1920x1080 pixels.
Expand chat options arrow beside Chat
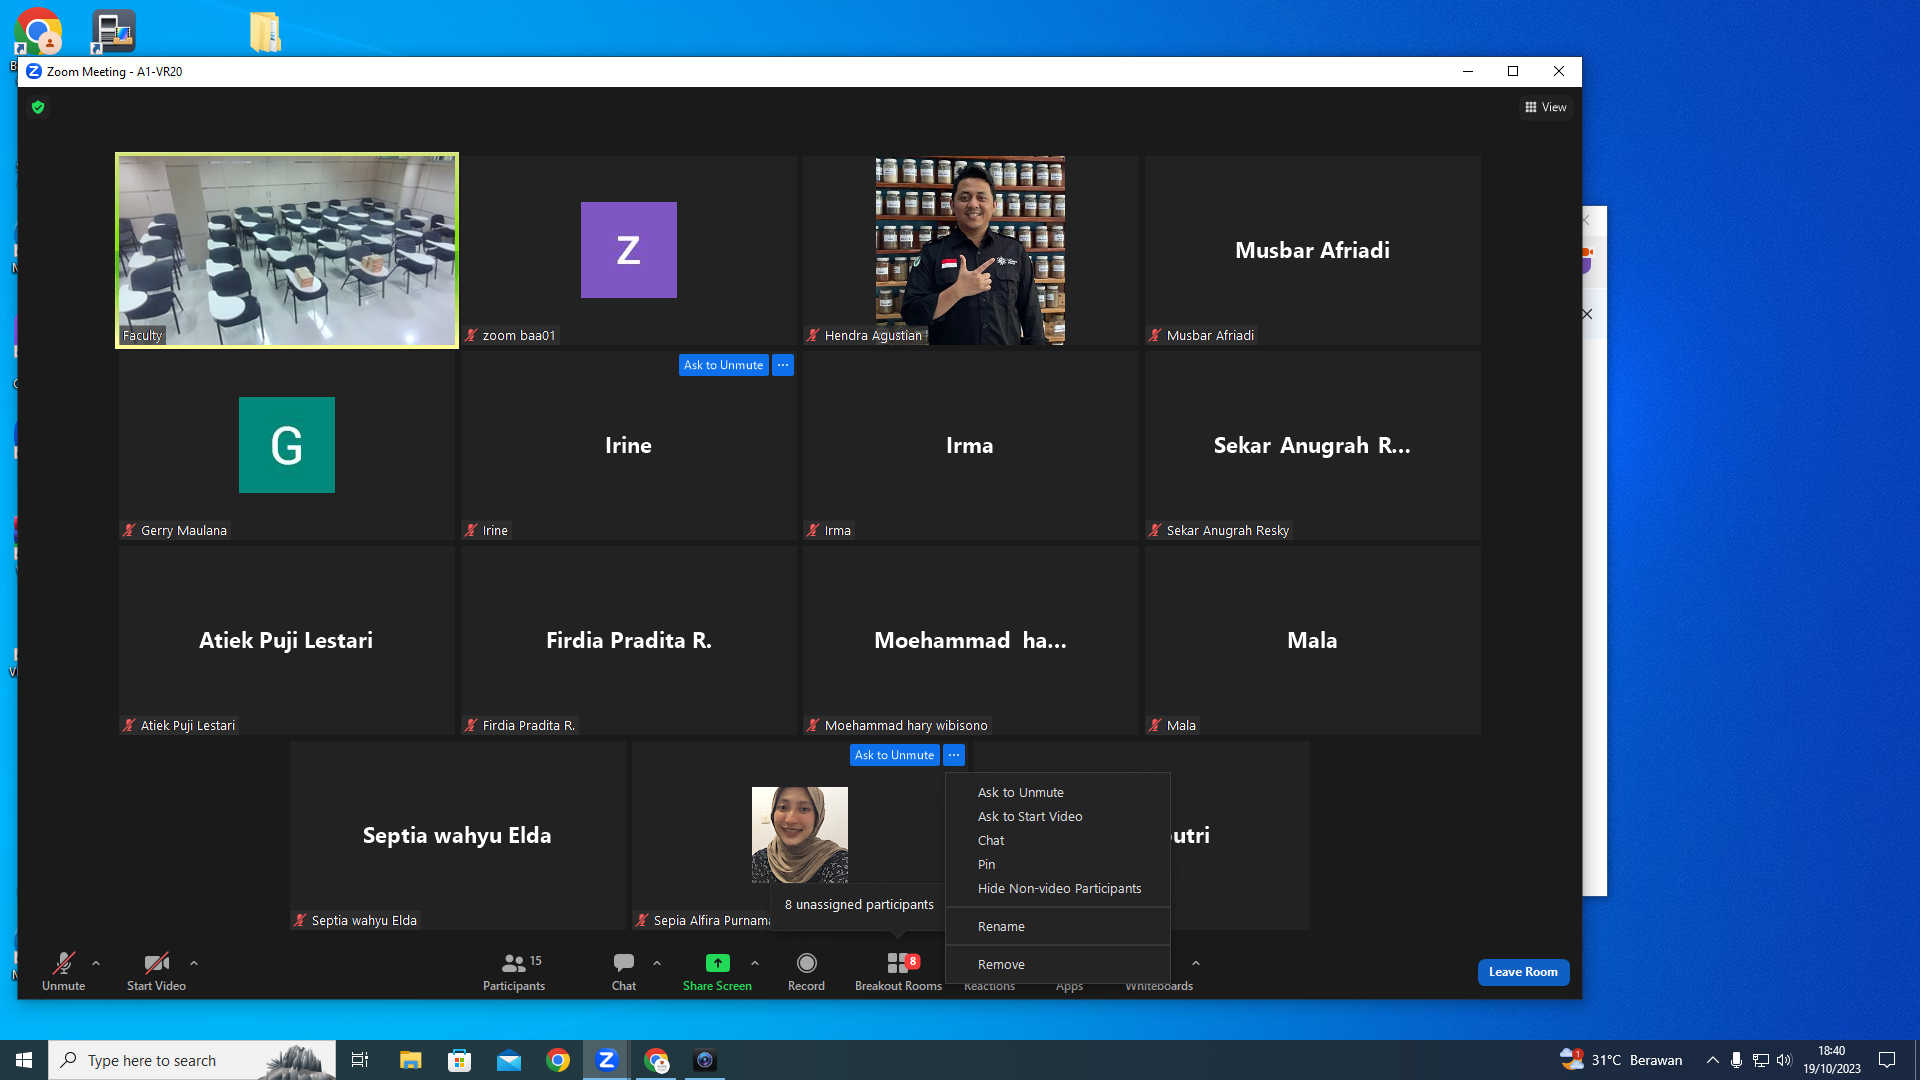[657, 963]
